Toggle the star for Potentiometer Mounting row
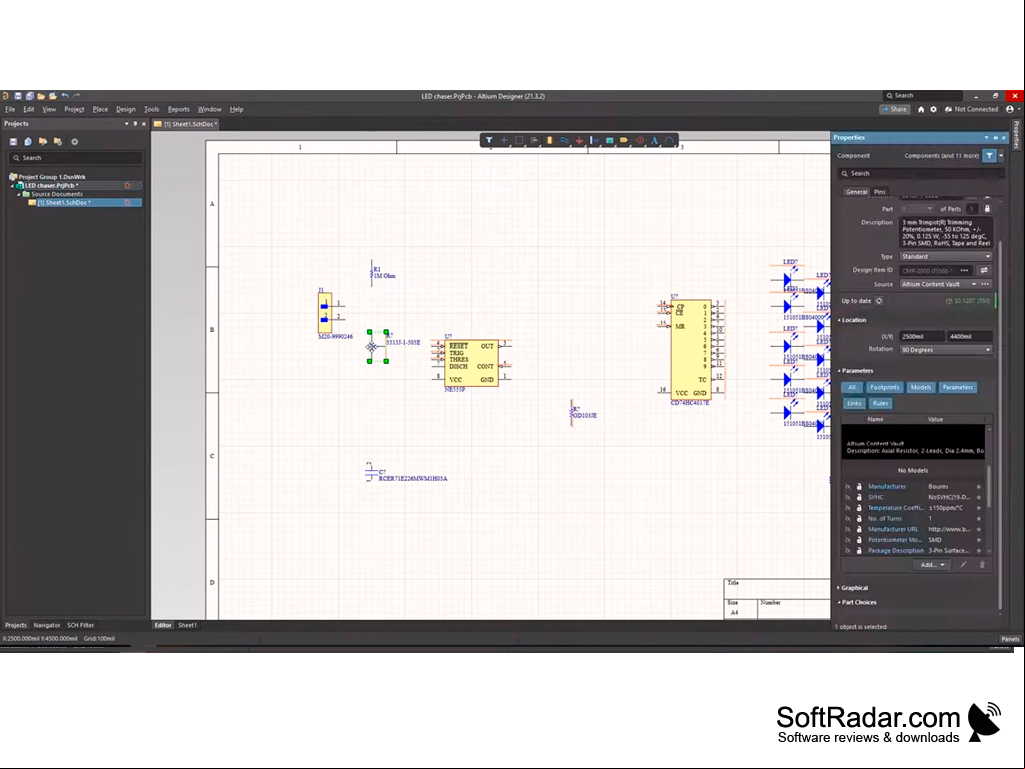 point(979,540)
